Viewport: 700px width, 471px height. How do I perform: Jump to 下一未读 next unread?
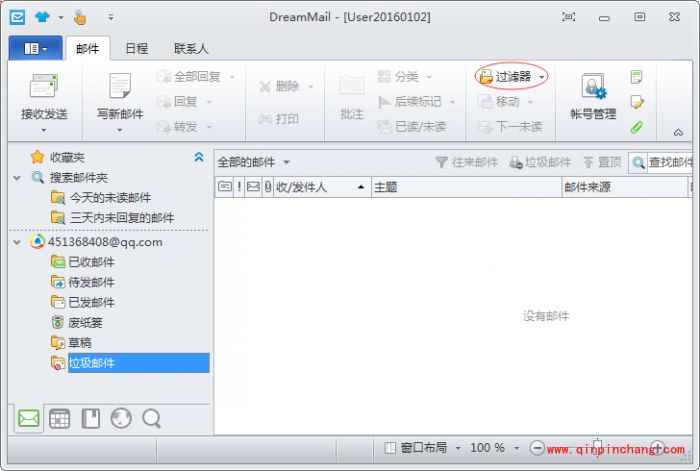coord(510,127)
